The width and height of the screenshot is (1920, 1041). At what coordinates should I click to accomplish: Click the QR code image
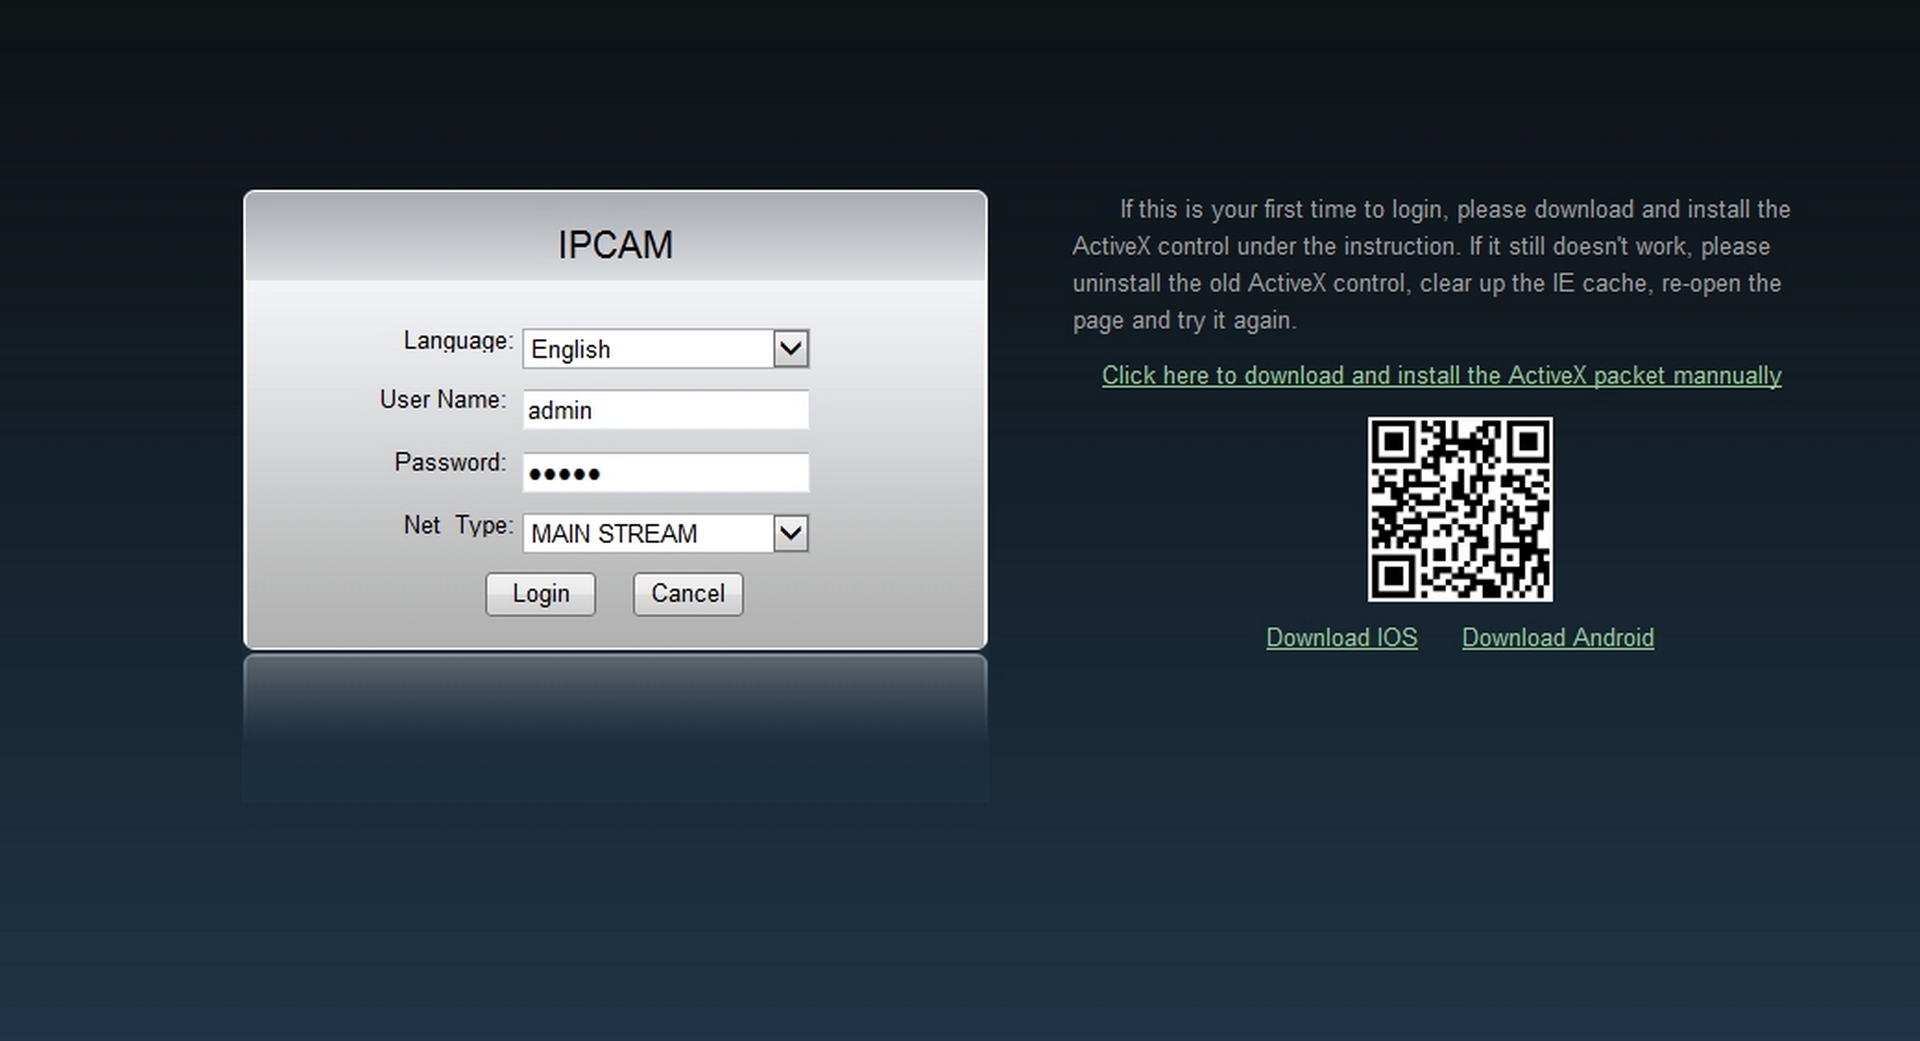[x=1460, y=509]
